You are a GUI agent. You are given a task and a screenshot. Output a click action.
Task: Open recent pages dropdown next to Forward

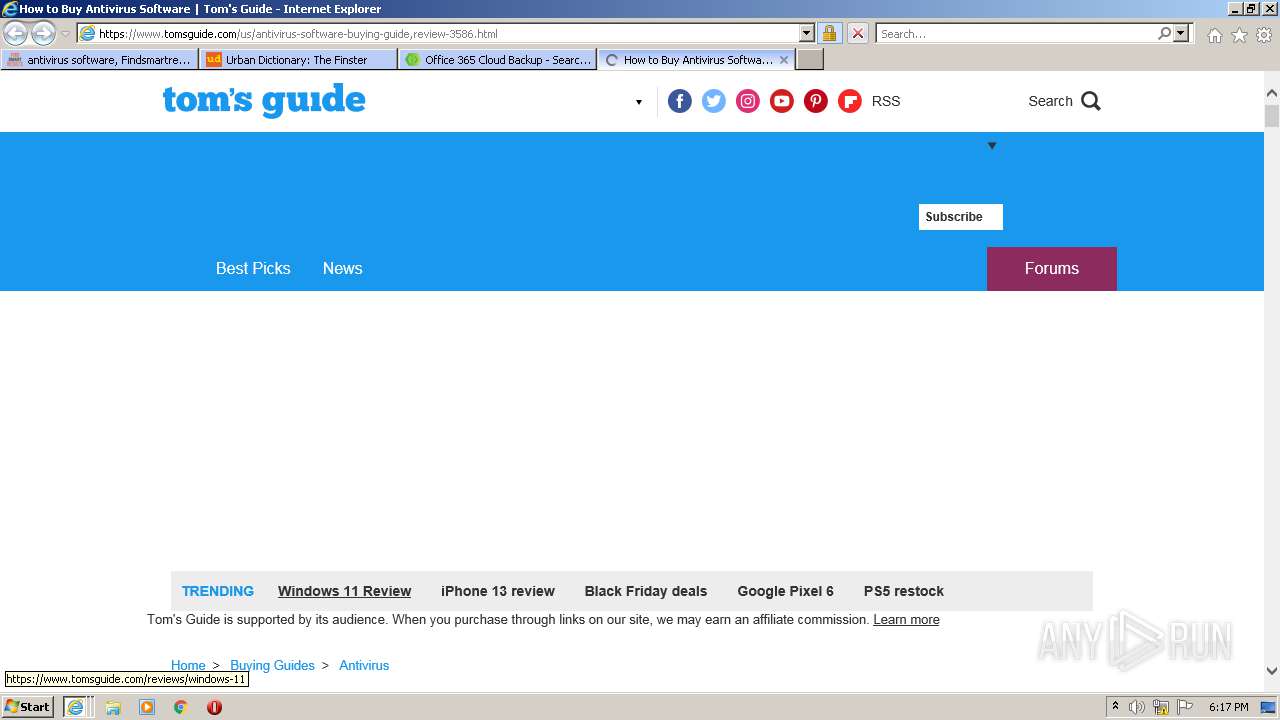click(65, 33)
